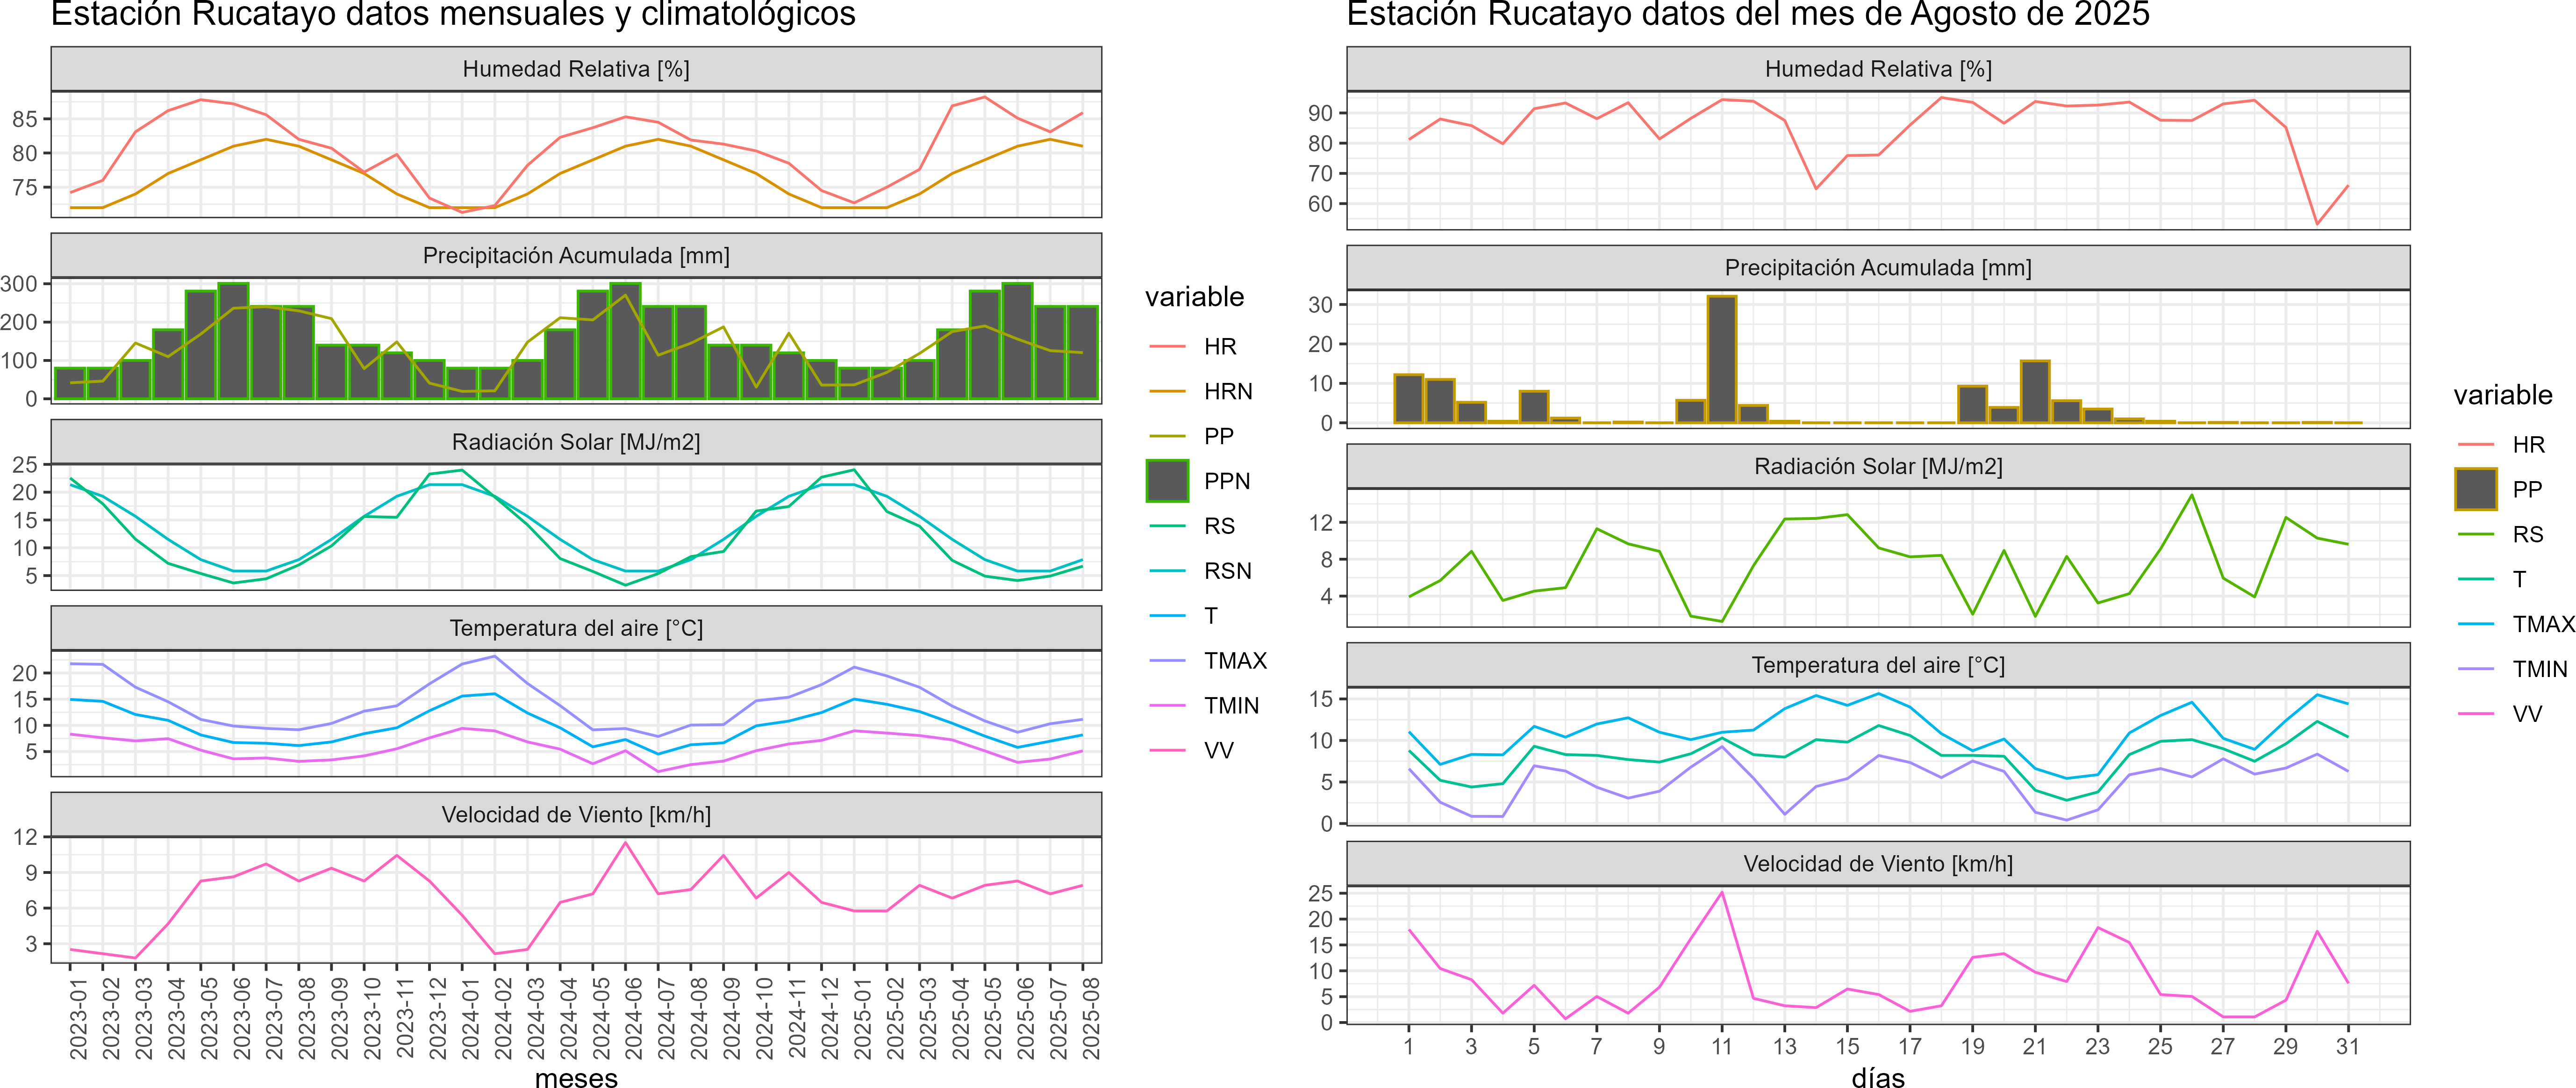This screenshot has width=2576, height=1088.
Task: Click the PPN gray legend box
Action: click(1167, 481)
